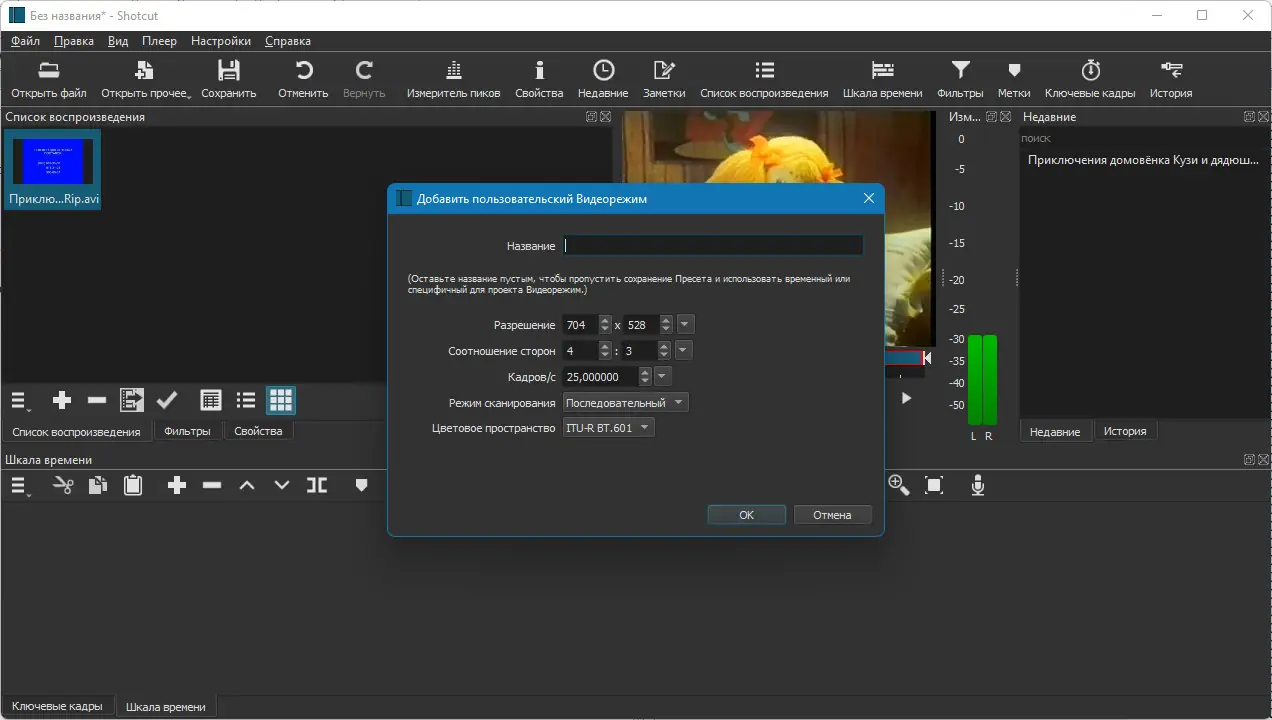This screenshot has width=1272, height=720.
Task: Split at playhead timeline icon
Action: (317, 485)
